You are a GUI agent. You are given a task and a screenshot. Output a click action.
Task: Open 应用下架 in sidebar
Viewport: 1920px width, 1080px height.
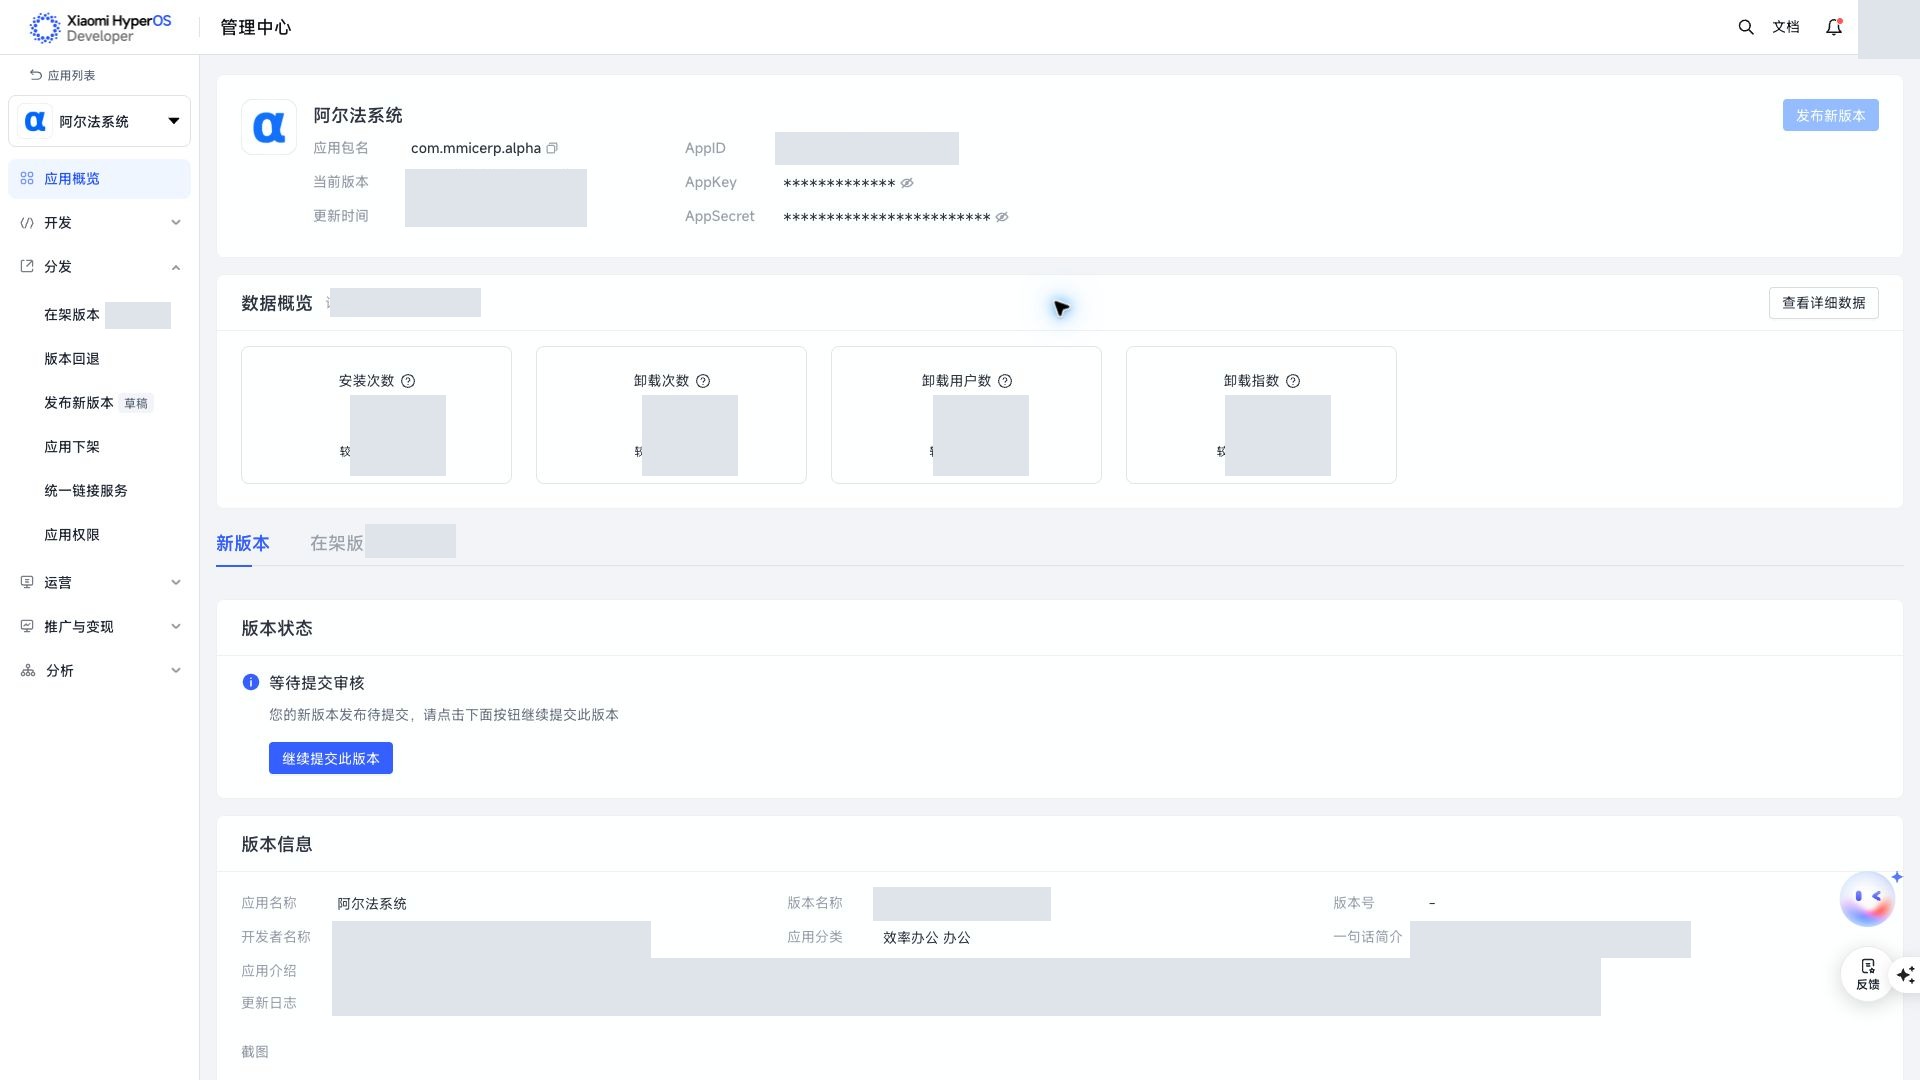[x=72, y=447]
